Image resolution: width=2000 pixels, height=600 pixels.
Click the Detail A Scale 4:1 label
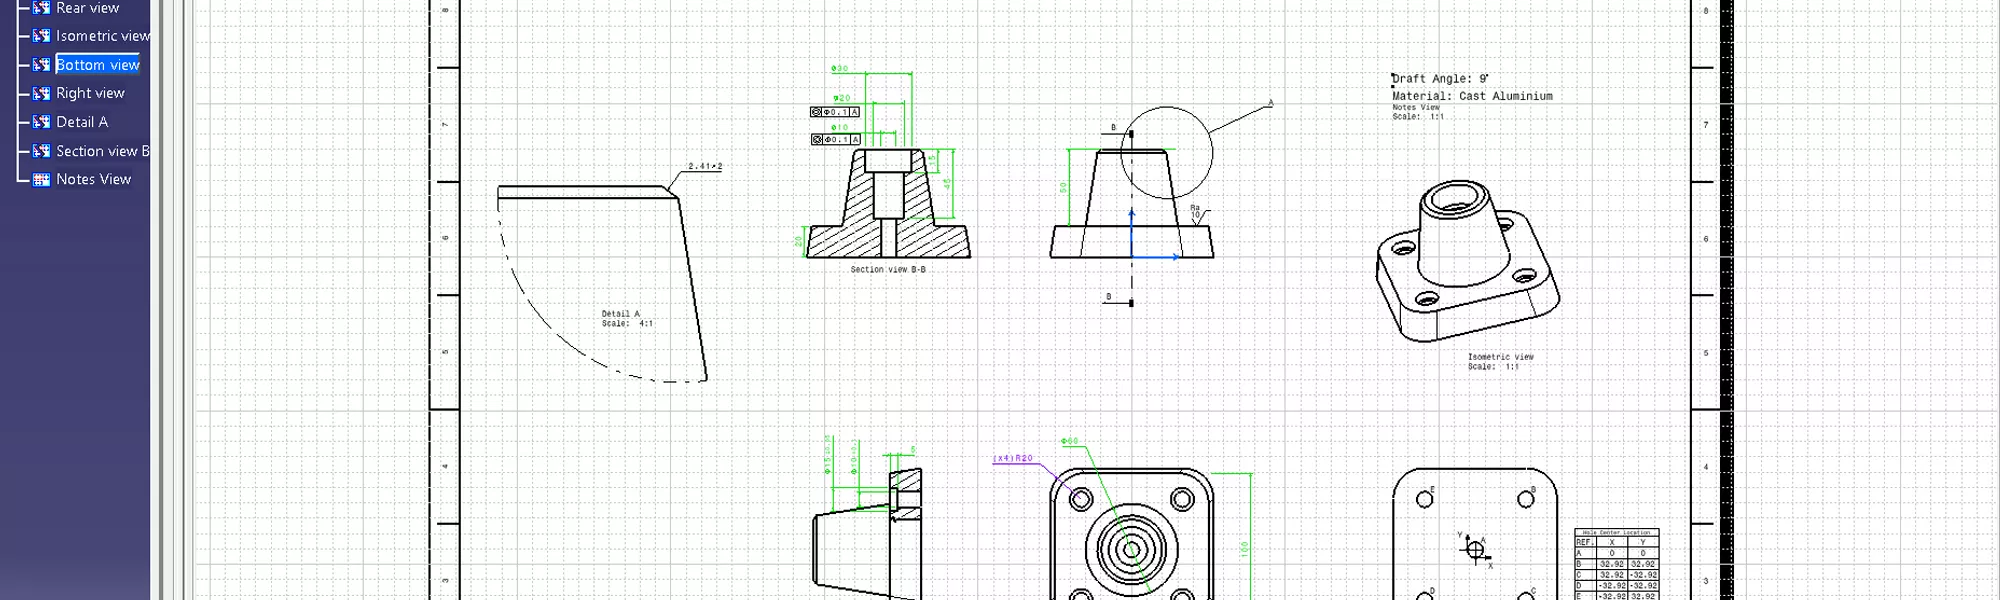[627, 318]
